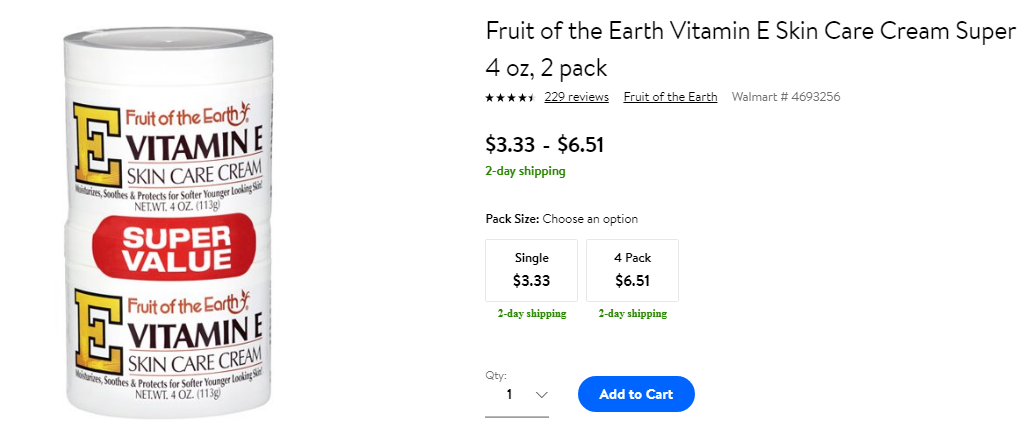Image resolution: width=1020 pixels, height=439 pixels.
Task: Click the $3.33 - $6.51 price range
Action: (544, 144)
